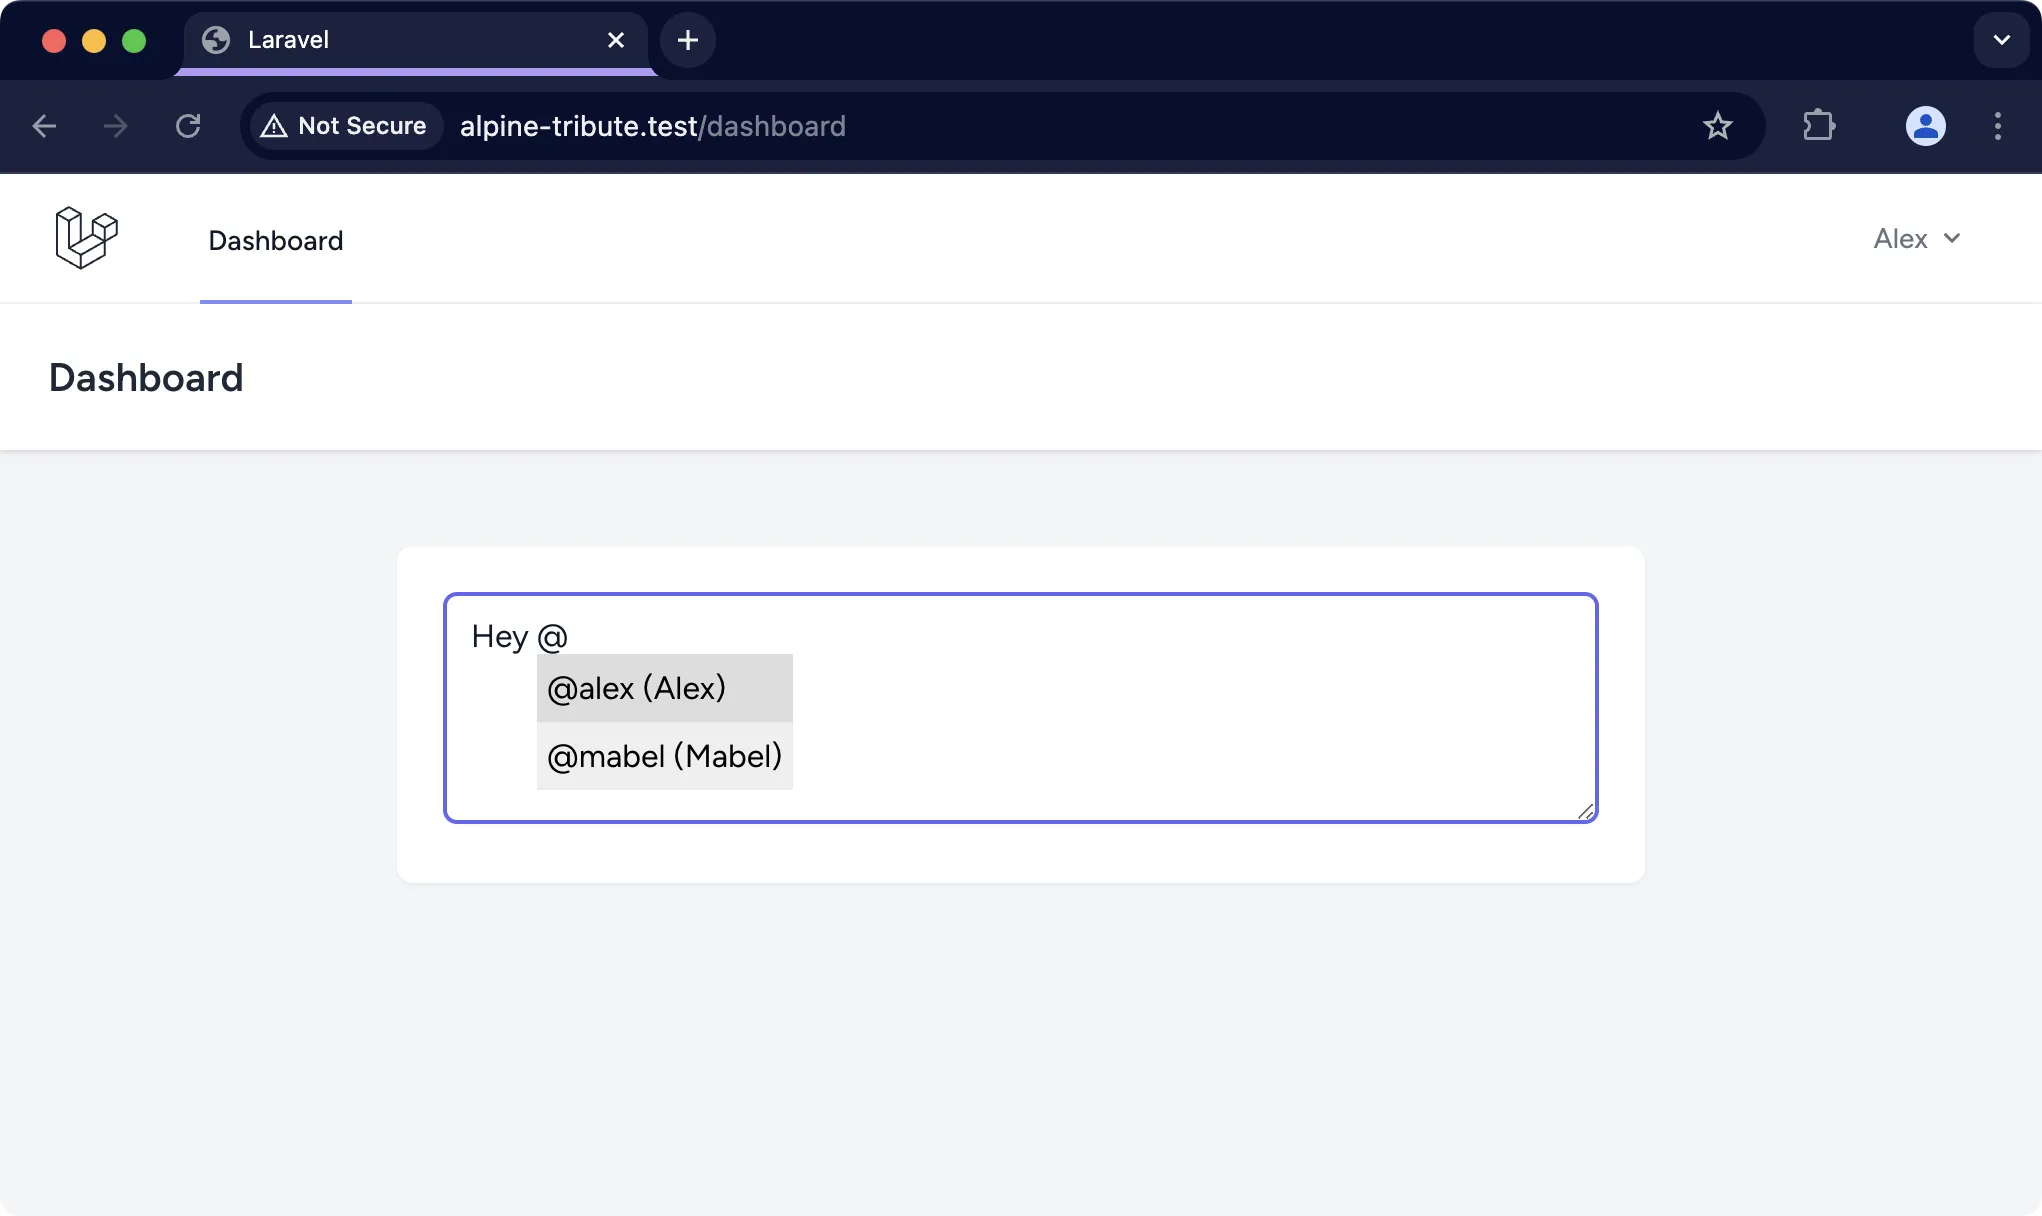Screen dimensions: 2042x1216
Task: Open the browser three-dot menu
Action: click(x=1998, y=126)
